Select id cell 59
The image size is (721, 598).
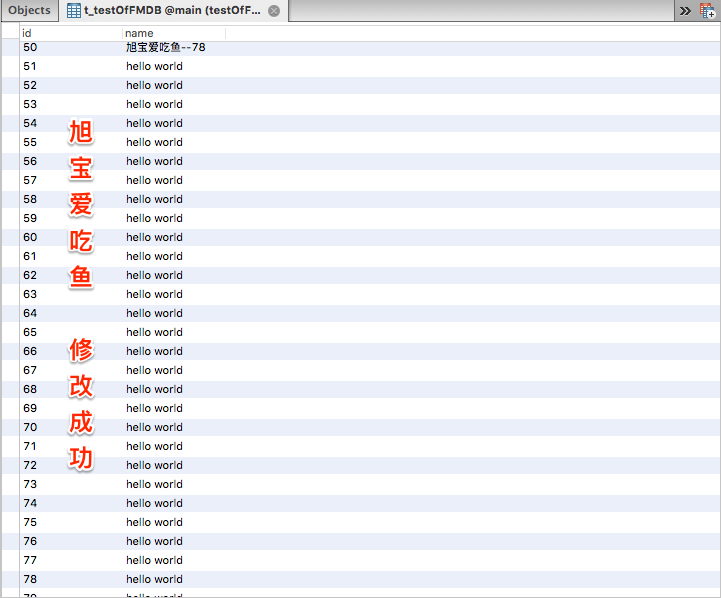pyautogui.click(x=30, y=218)
